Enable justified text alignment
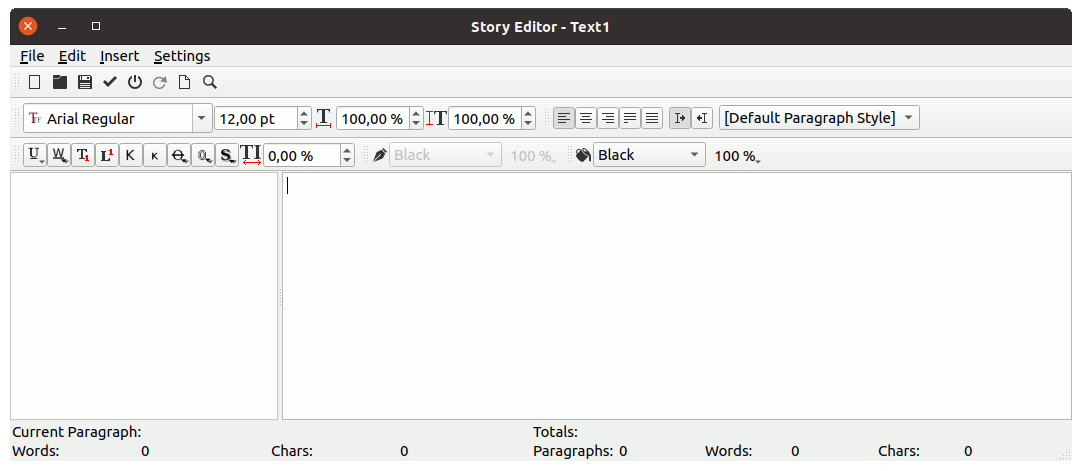The image size is (1082, 471). pyautogui.click(x=630, y=118)
